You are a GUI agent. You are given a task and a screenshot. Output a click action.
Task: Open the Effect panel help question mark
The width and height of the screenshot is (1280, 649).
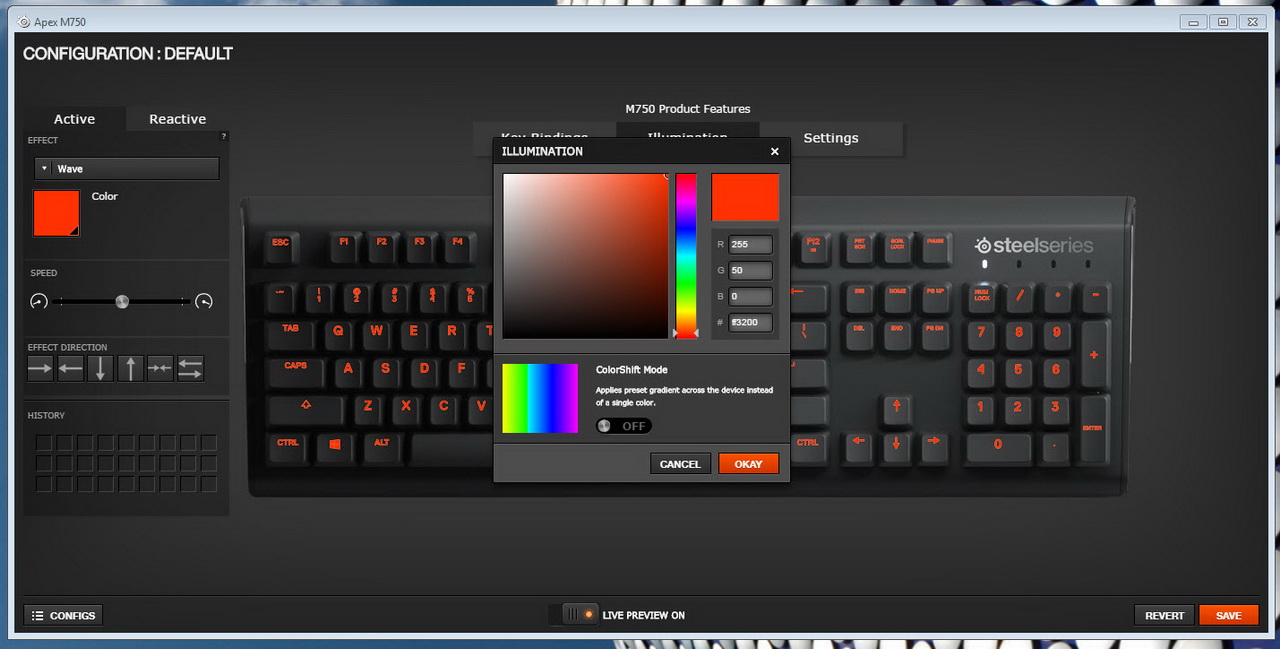pos(223,136)
